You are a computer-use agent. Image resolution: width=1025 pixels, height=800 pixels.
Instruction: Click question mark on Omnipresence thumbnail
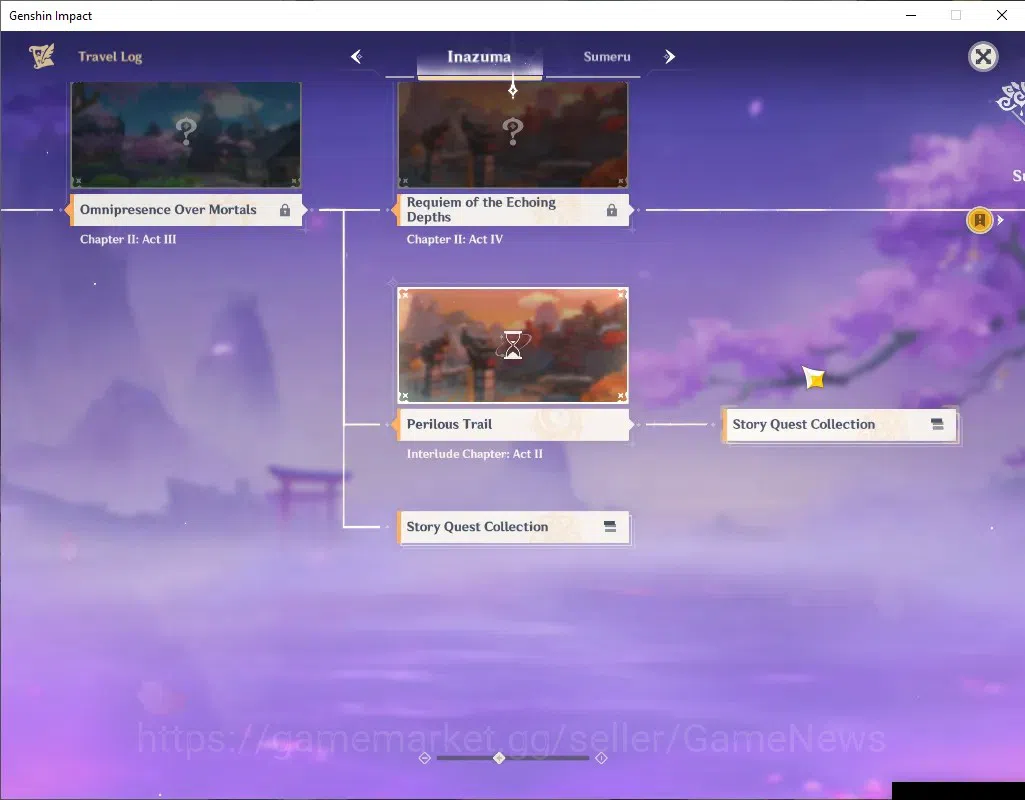(186, 131)
